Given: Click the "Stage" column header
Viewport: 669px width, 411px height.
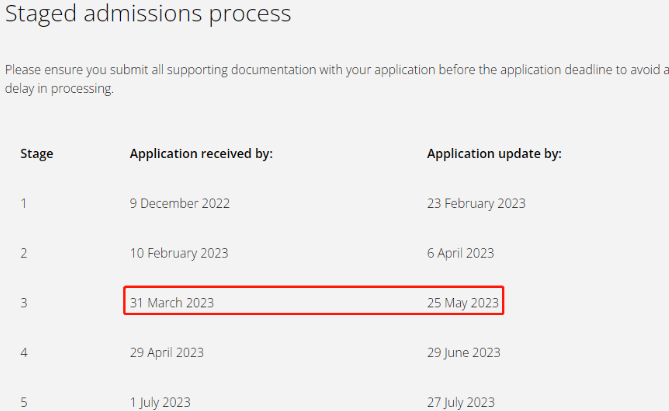Looking at the screenshot, I should coord(37,154).
